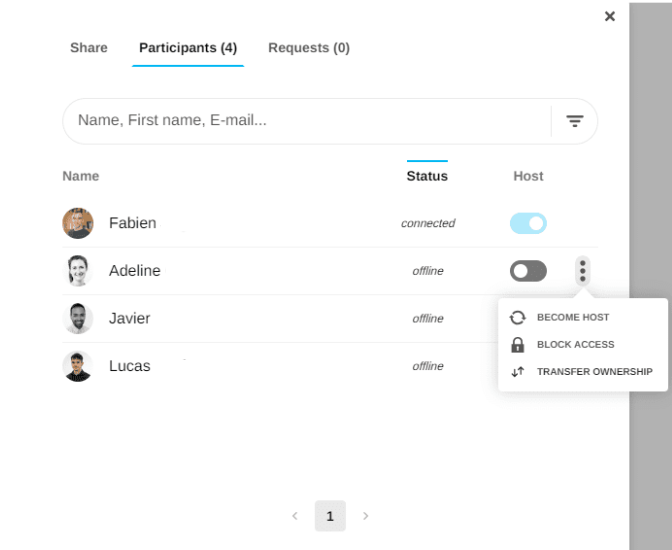This screenshot has width=672, height=550.
Task: Go to the previous page arrow
Action: 295,516
